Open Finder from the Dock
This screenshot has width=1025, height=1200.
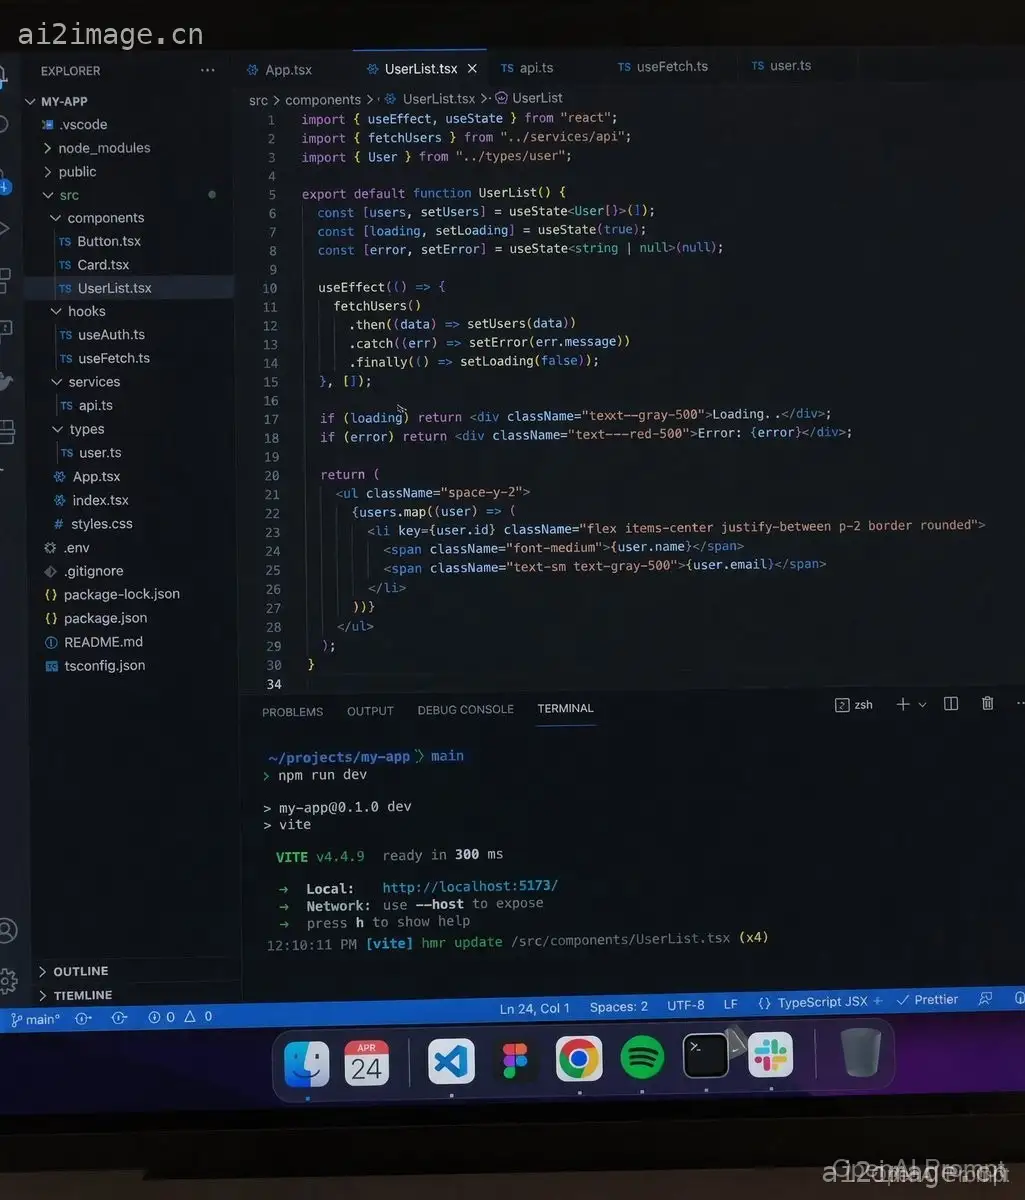[307, 1063]
